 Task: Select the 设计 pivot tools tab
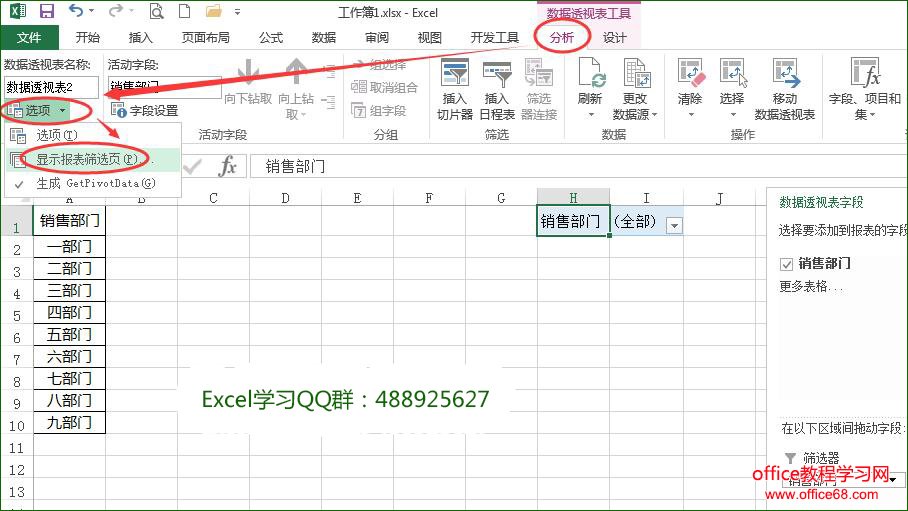click(x=614, y=38)
